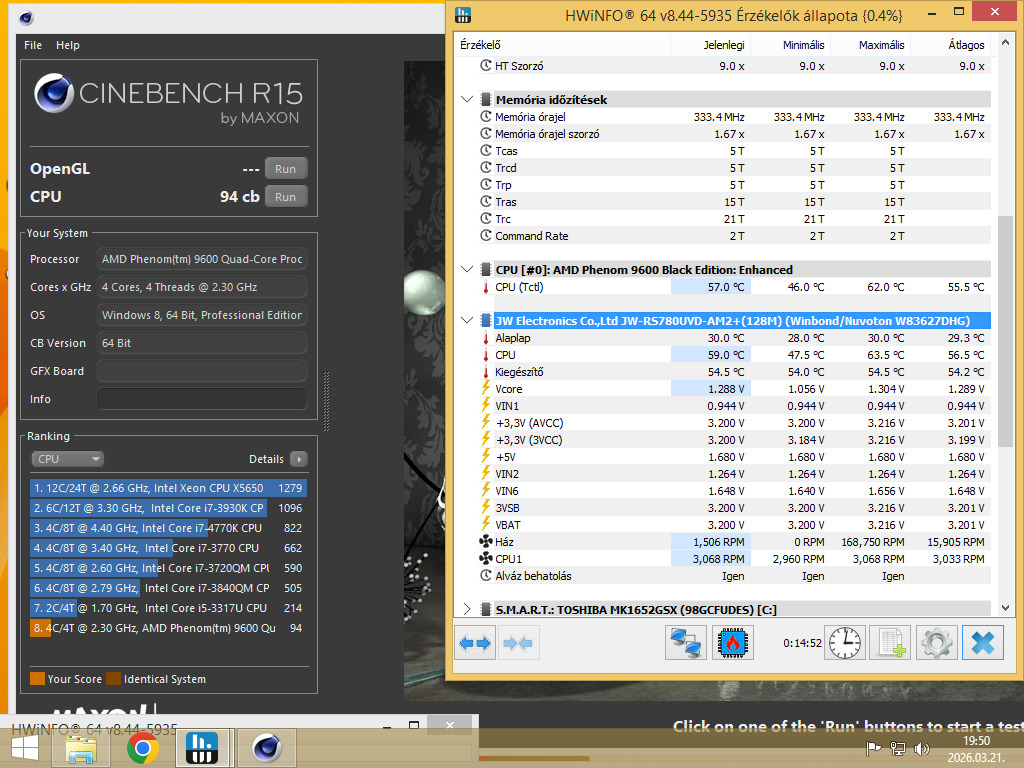Click the VBAT voltage row
This screenshot has height=768, width=1024.
[734, 524]
